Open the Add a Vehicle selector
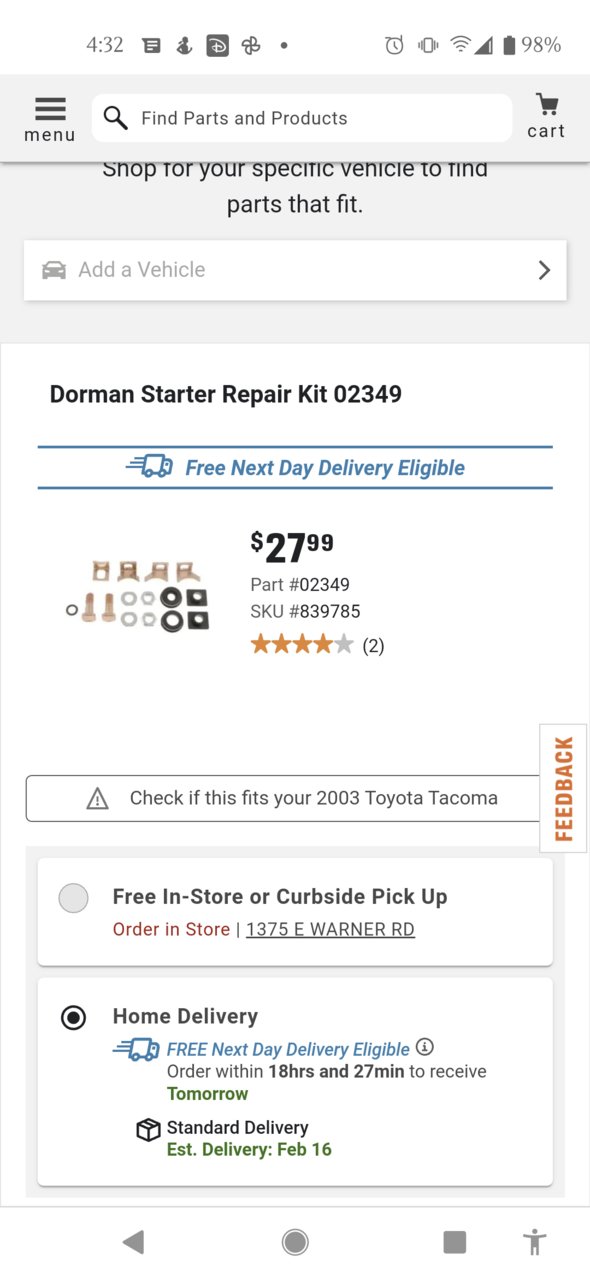 point(295,270)
